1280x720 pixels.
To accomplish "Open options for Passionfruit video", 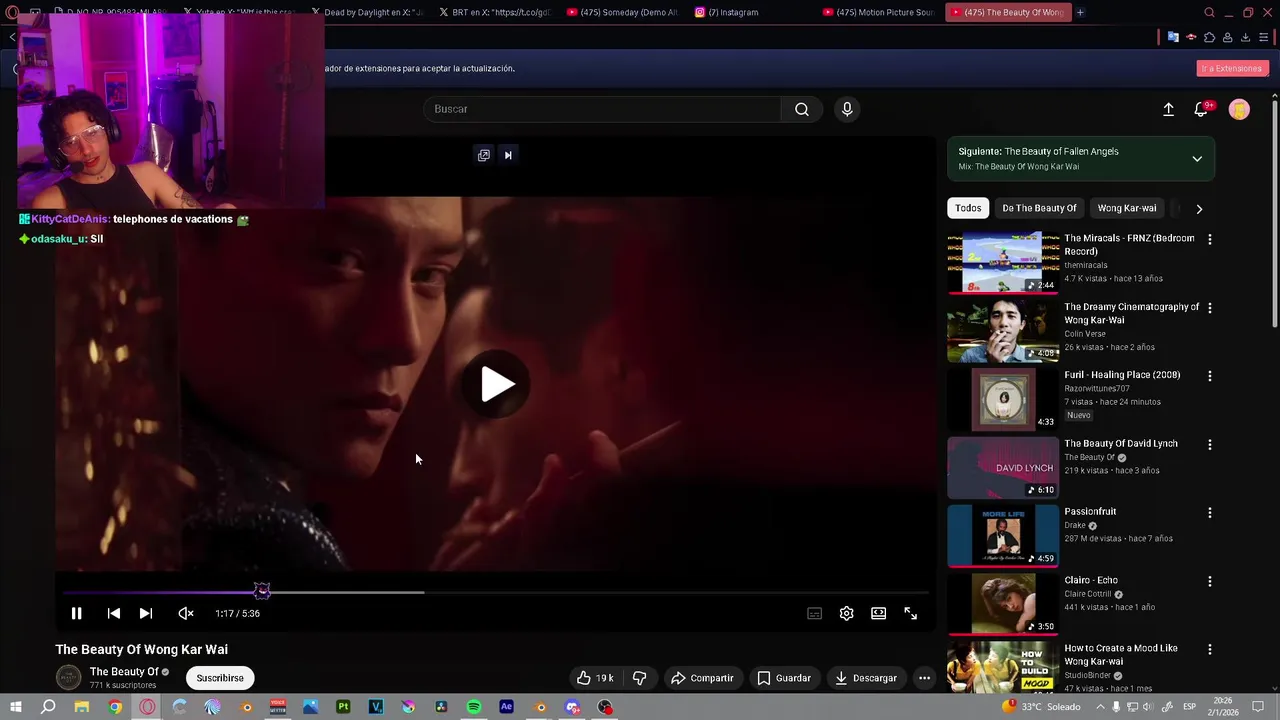I will pyautogui.click(x=1210, y=512).
